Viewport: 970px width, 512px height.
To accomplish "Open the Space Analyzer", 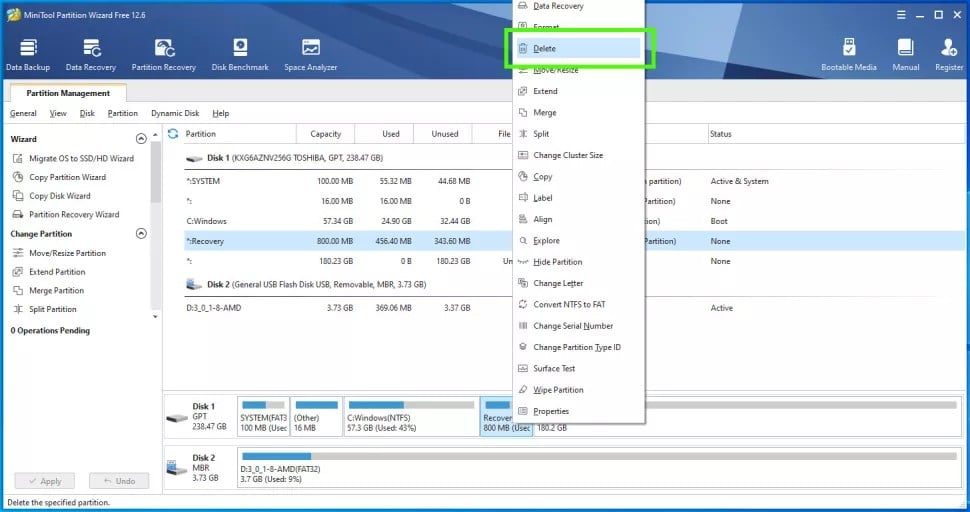I will pyautogui.click(x=311, y=54).
